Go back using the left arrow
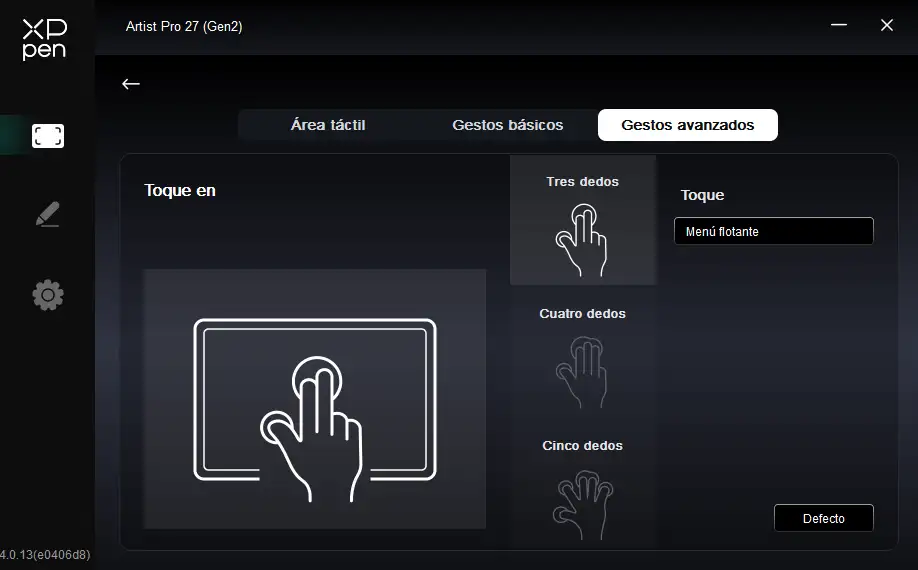This screenshot has height=570, width=918. pyautogui.click(x=131, y=84)
